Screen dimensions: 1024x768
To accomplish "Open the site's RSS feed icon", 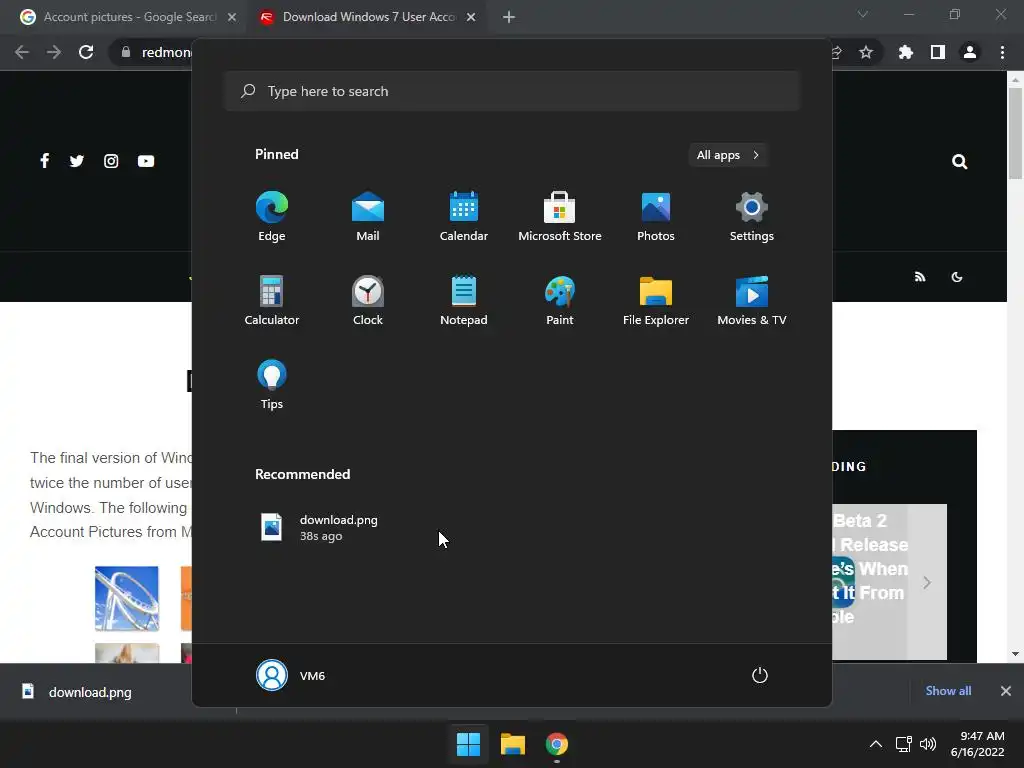I will [920, 277].
